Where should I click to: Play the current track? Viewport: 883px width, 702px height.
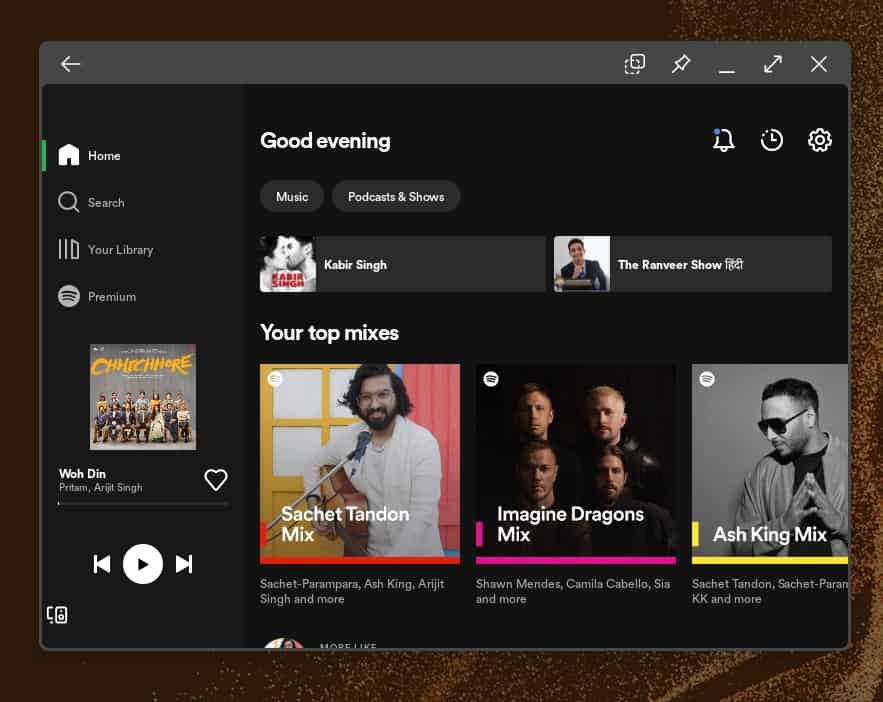pos(143,564)
